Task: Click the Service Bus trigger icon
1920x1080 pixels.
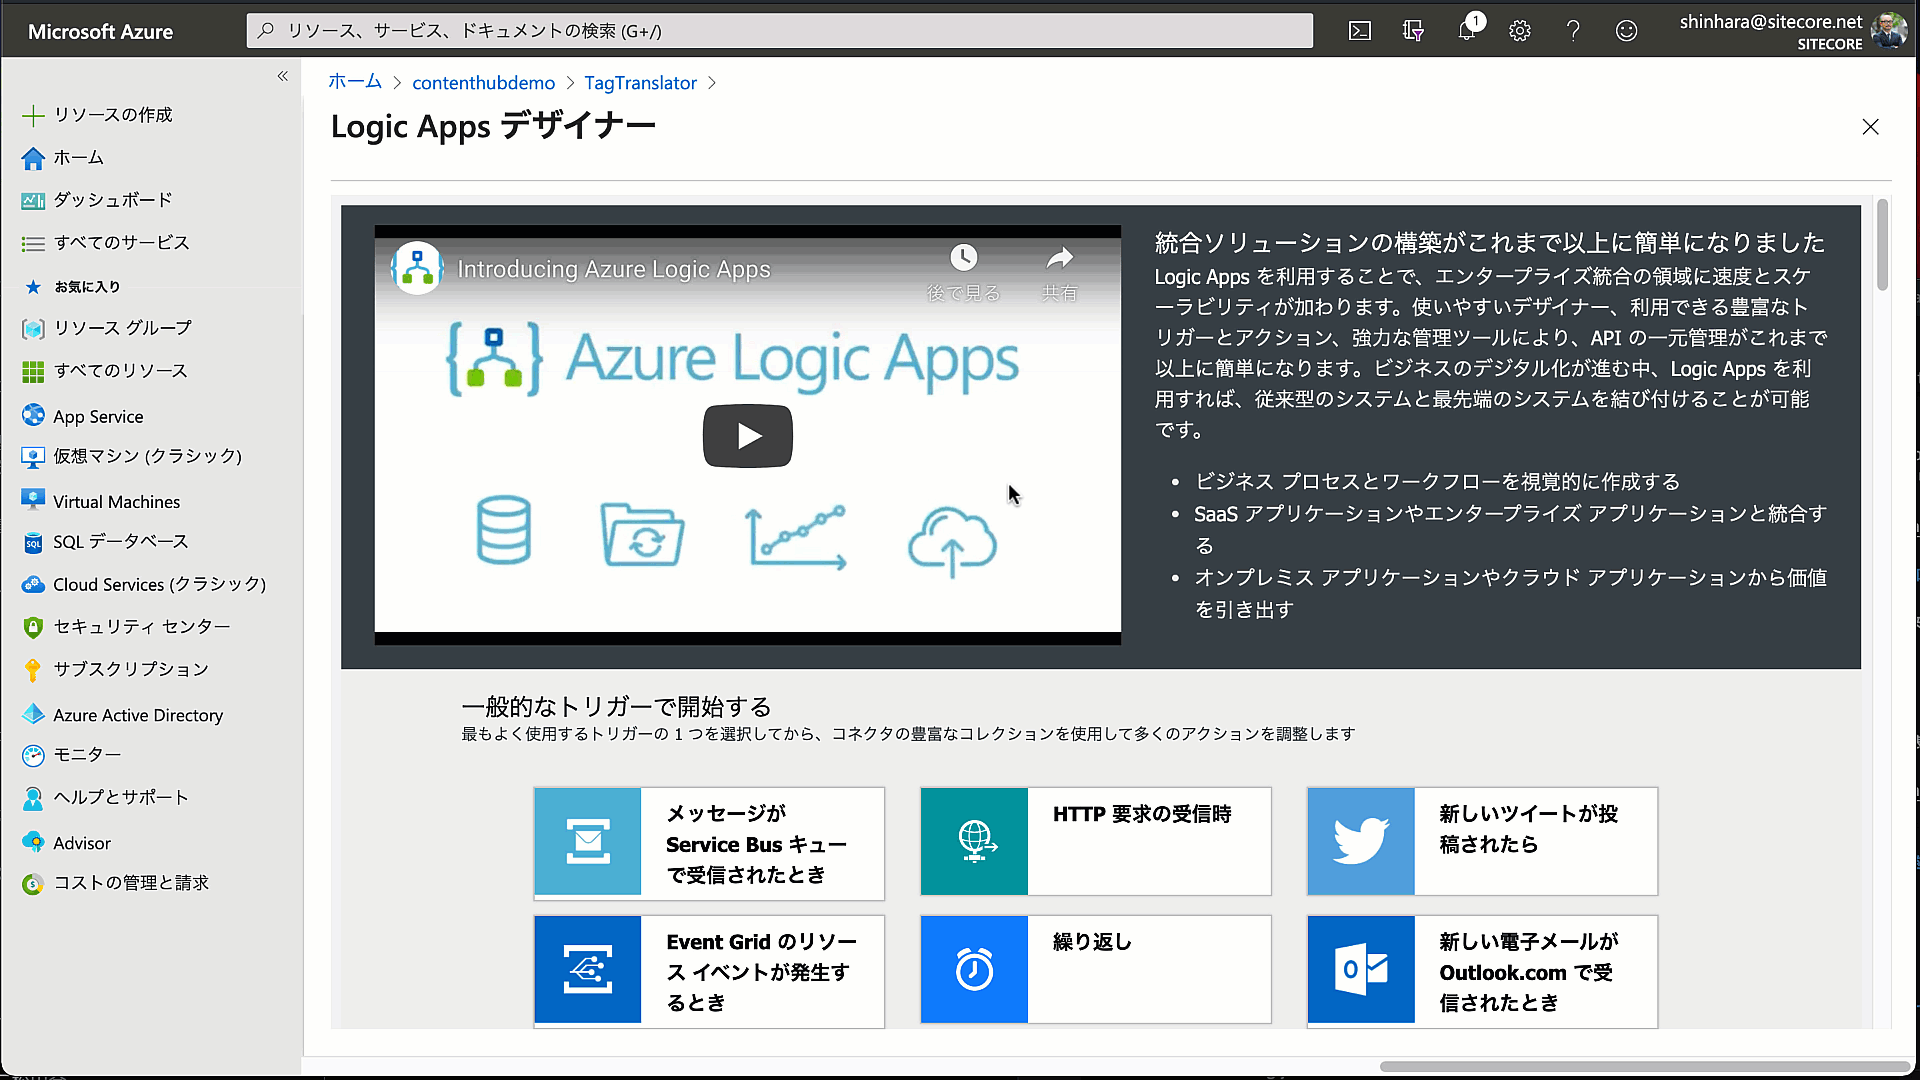Action: [x=588, y=841]
